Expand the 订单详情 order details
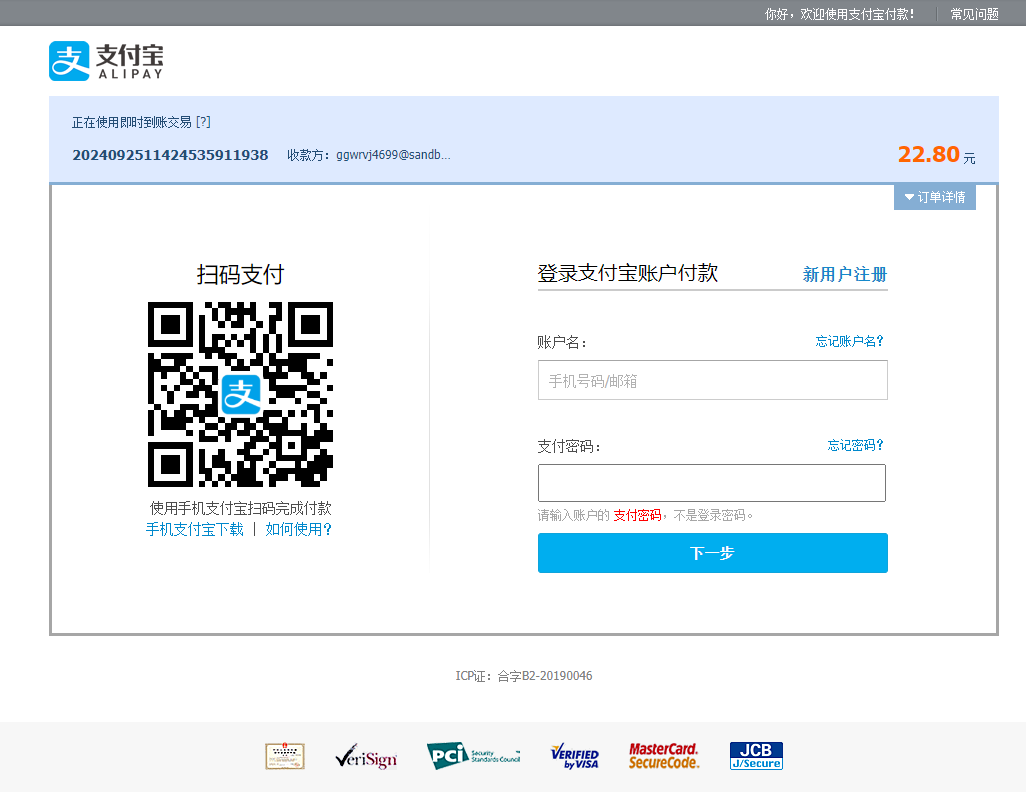The image size is (1026, 810). 934,197
